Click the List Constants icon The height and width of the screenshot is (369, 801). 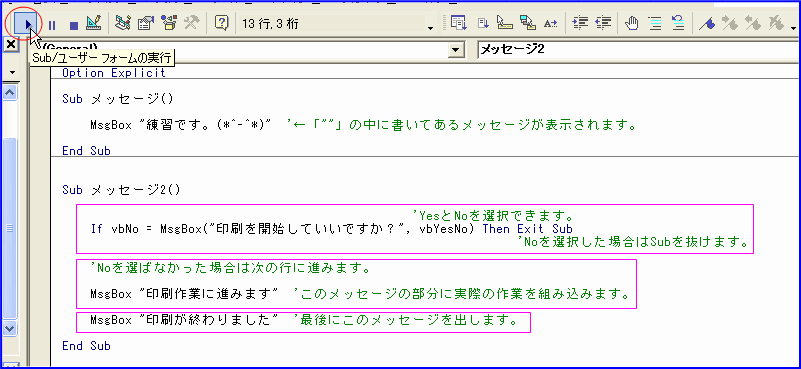[483, 24]
